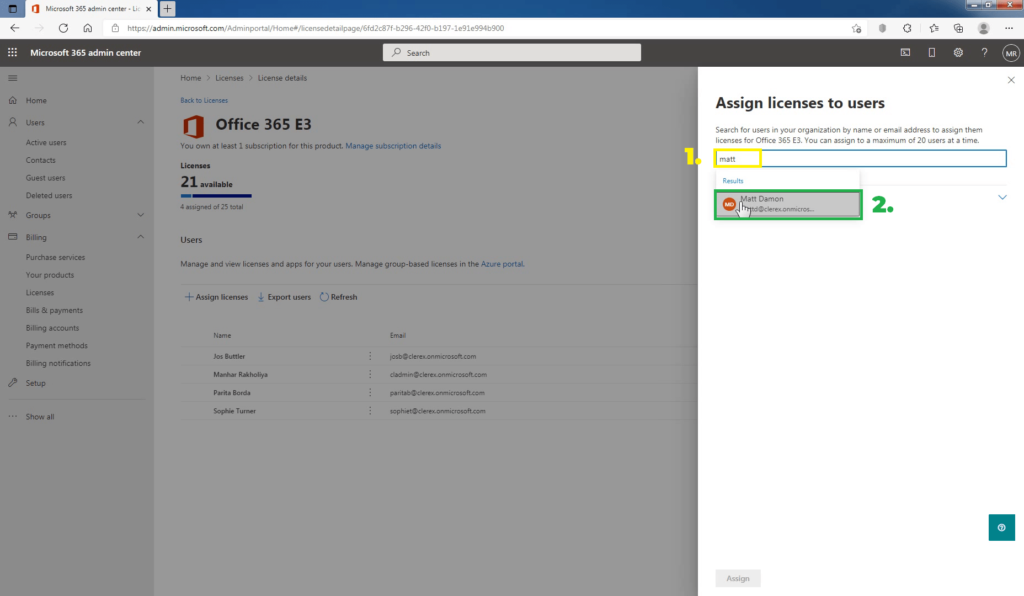Open Payment methods page

click(56, 345)
